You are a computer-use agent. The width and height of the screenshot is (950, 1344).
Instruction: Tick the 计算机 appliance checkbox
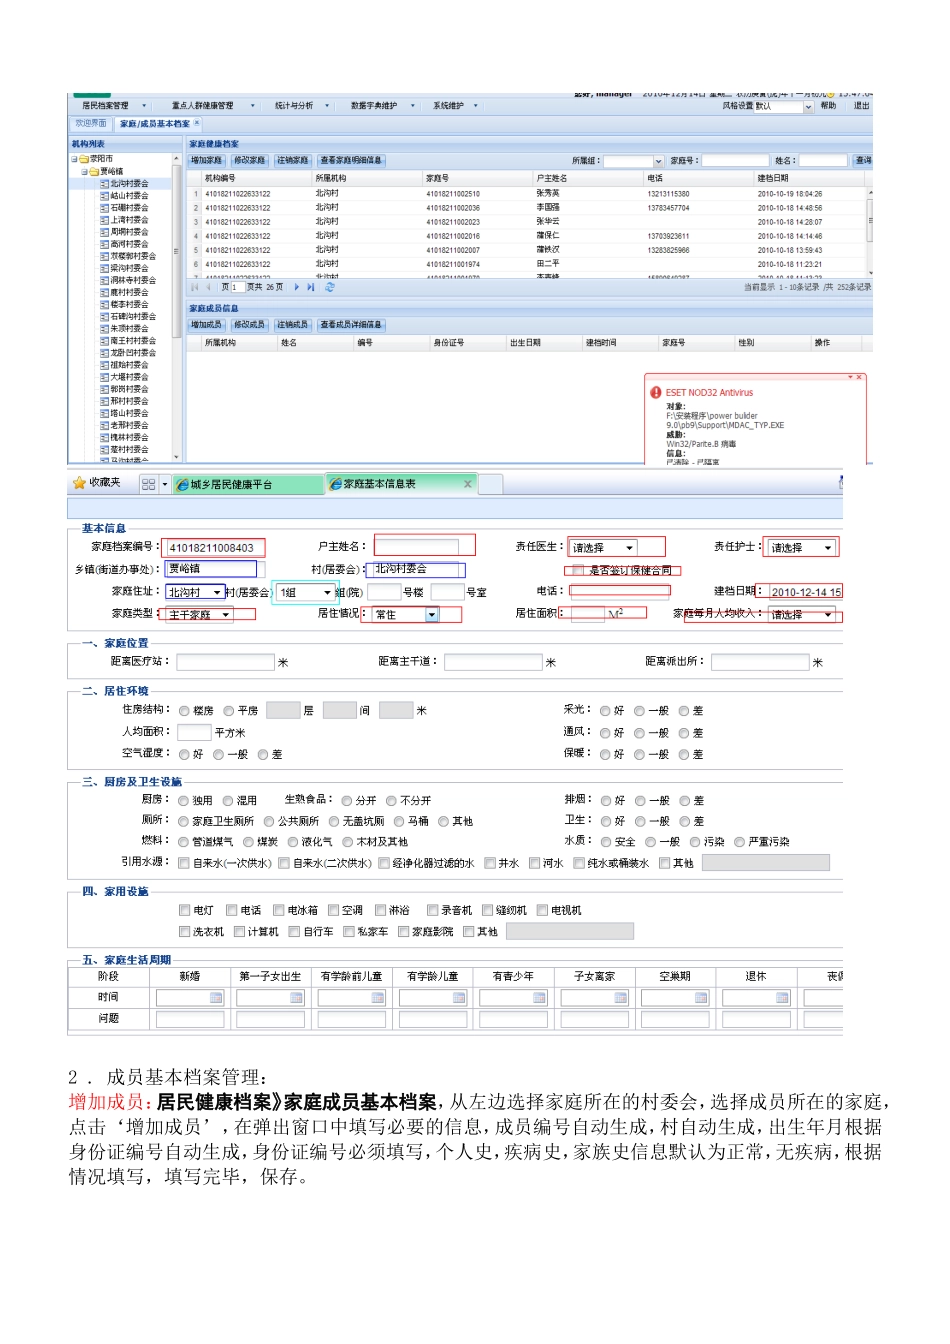(x=239, y=931)
